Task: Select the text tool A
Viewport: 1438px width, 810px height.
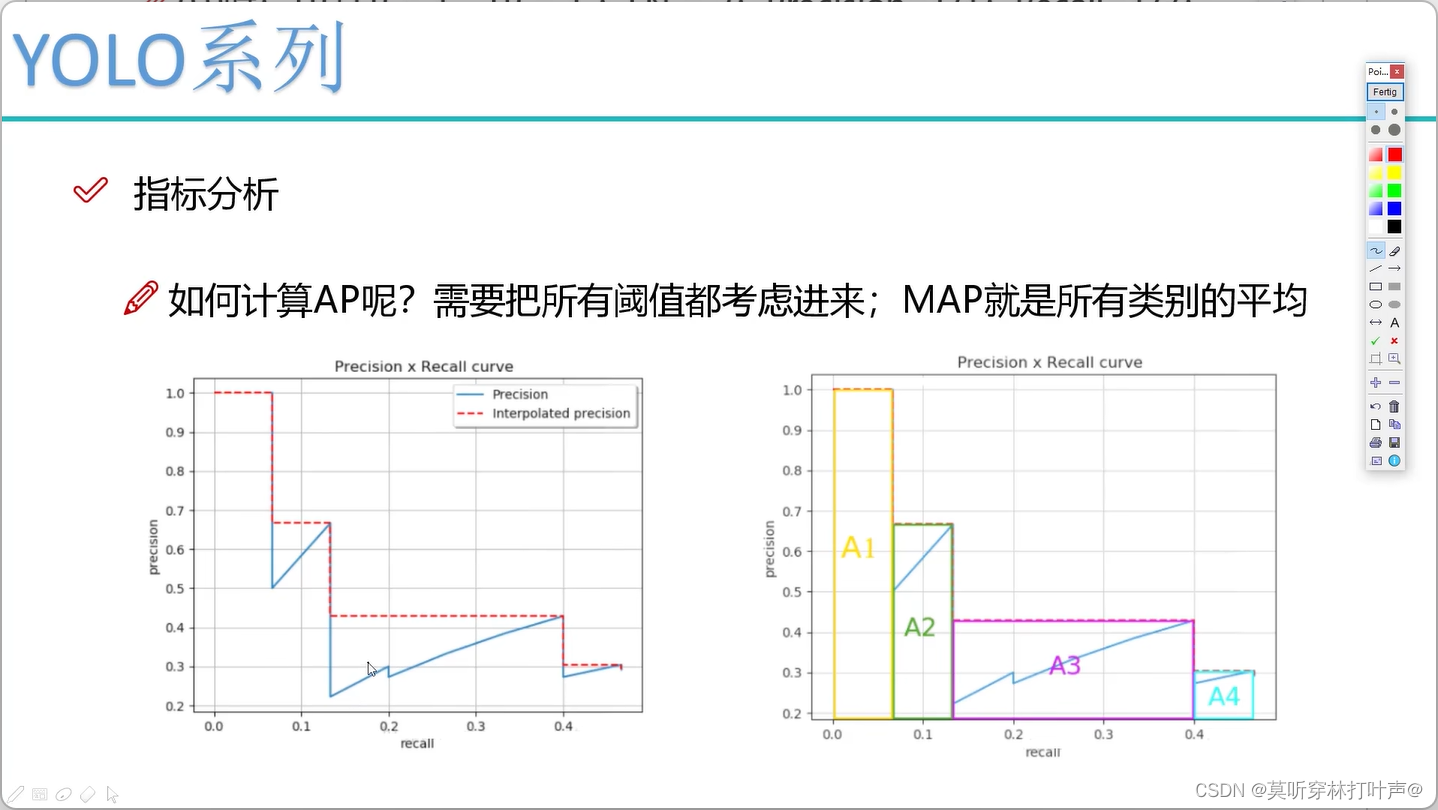Action: click(1394, 322)
